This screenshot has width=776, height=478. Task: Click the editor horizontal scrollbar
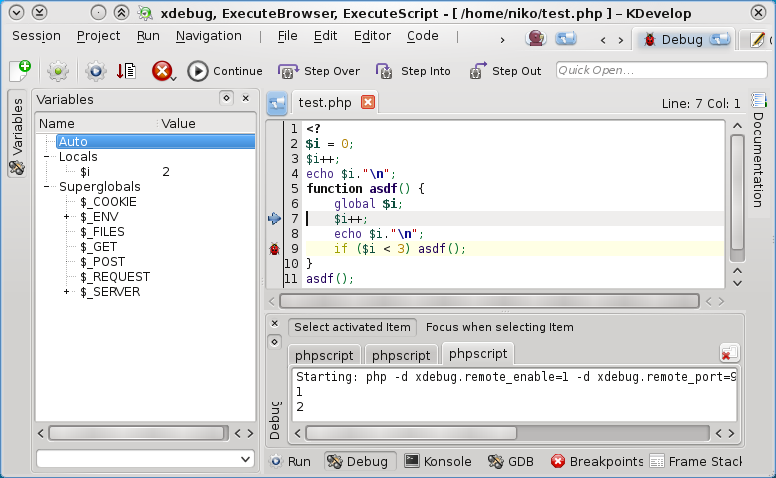point(489,301)
